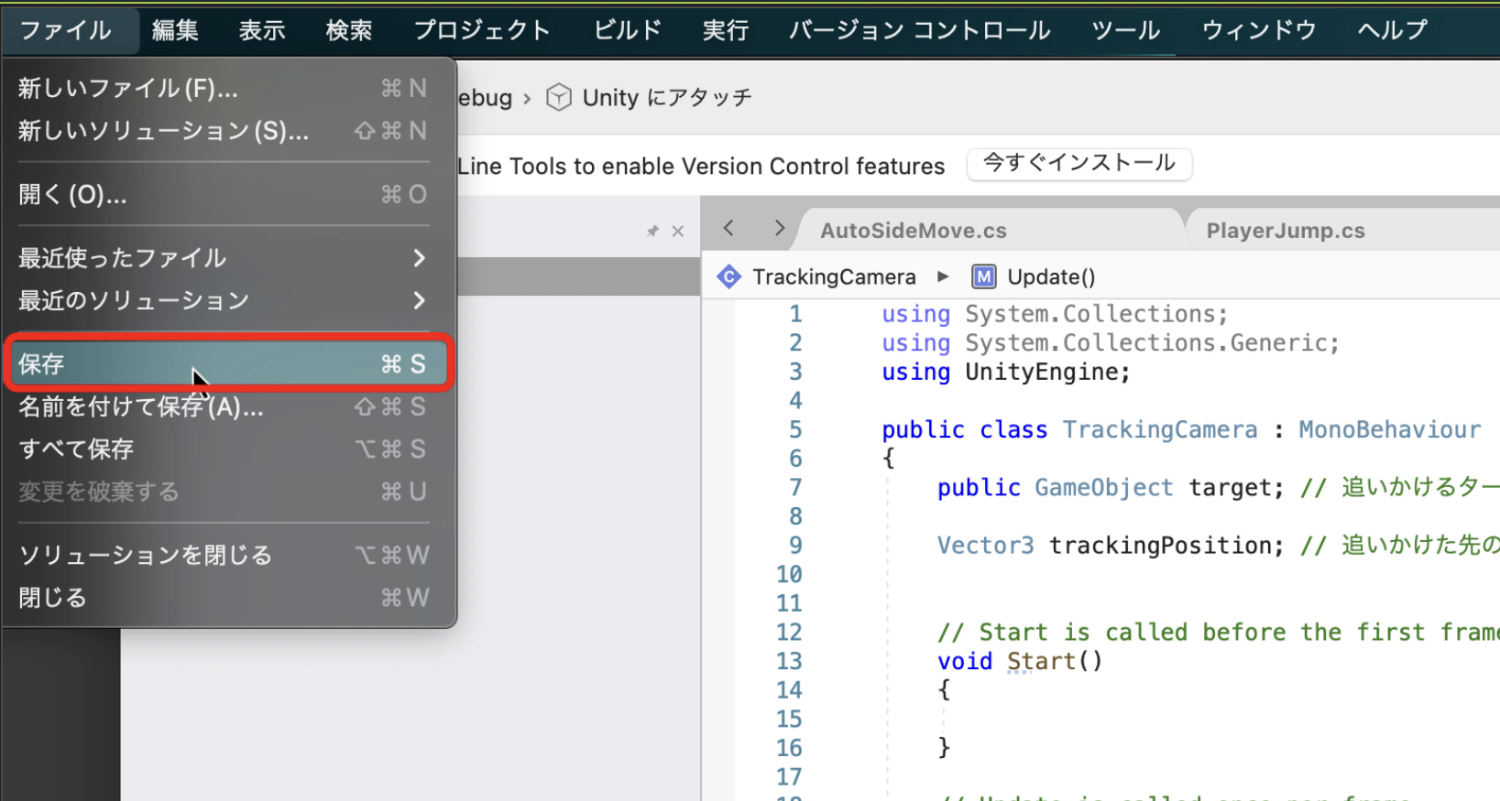Click the pin icon on the side panel
Screen dimensions: 1500x801
pos(652,231)
